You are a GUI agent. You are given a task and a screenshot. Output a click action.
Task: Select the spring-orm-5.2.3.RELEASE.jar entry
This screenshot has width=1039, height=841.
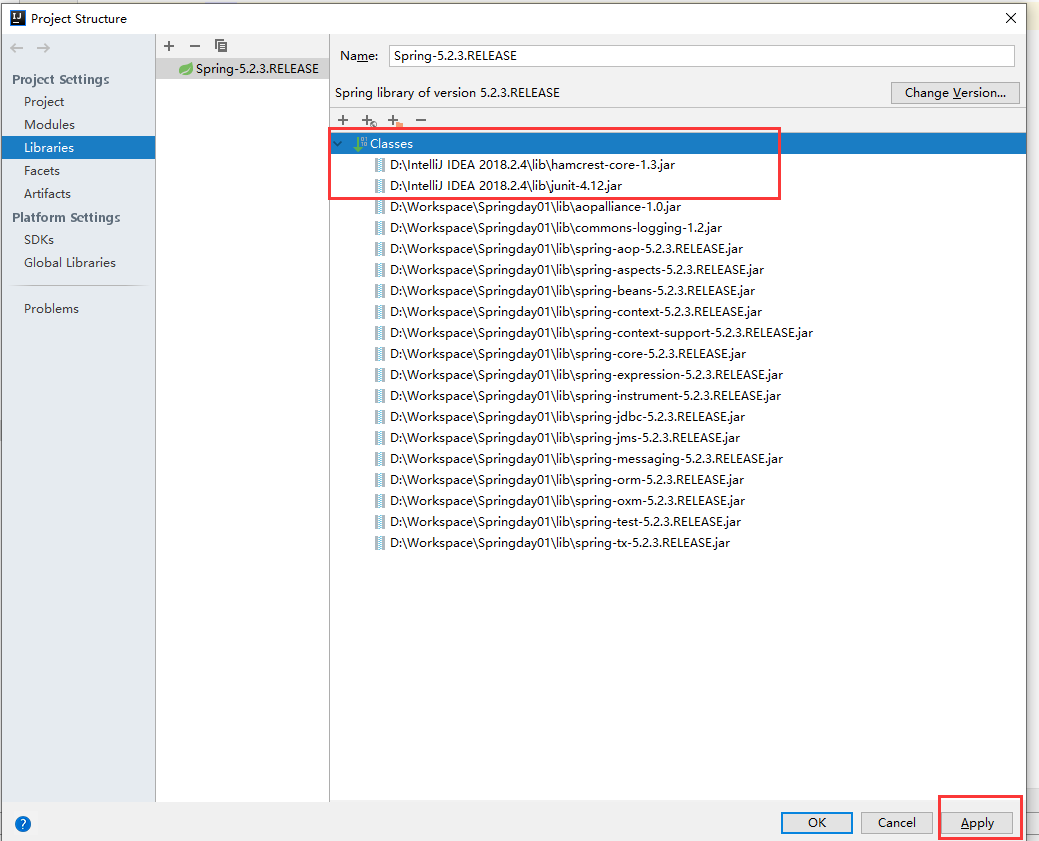(567, 480)
